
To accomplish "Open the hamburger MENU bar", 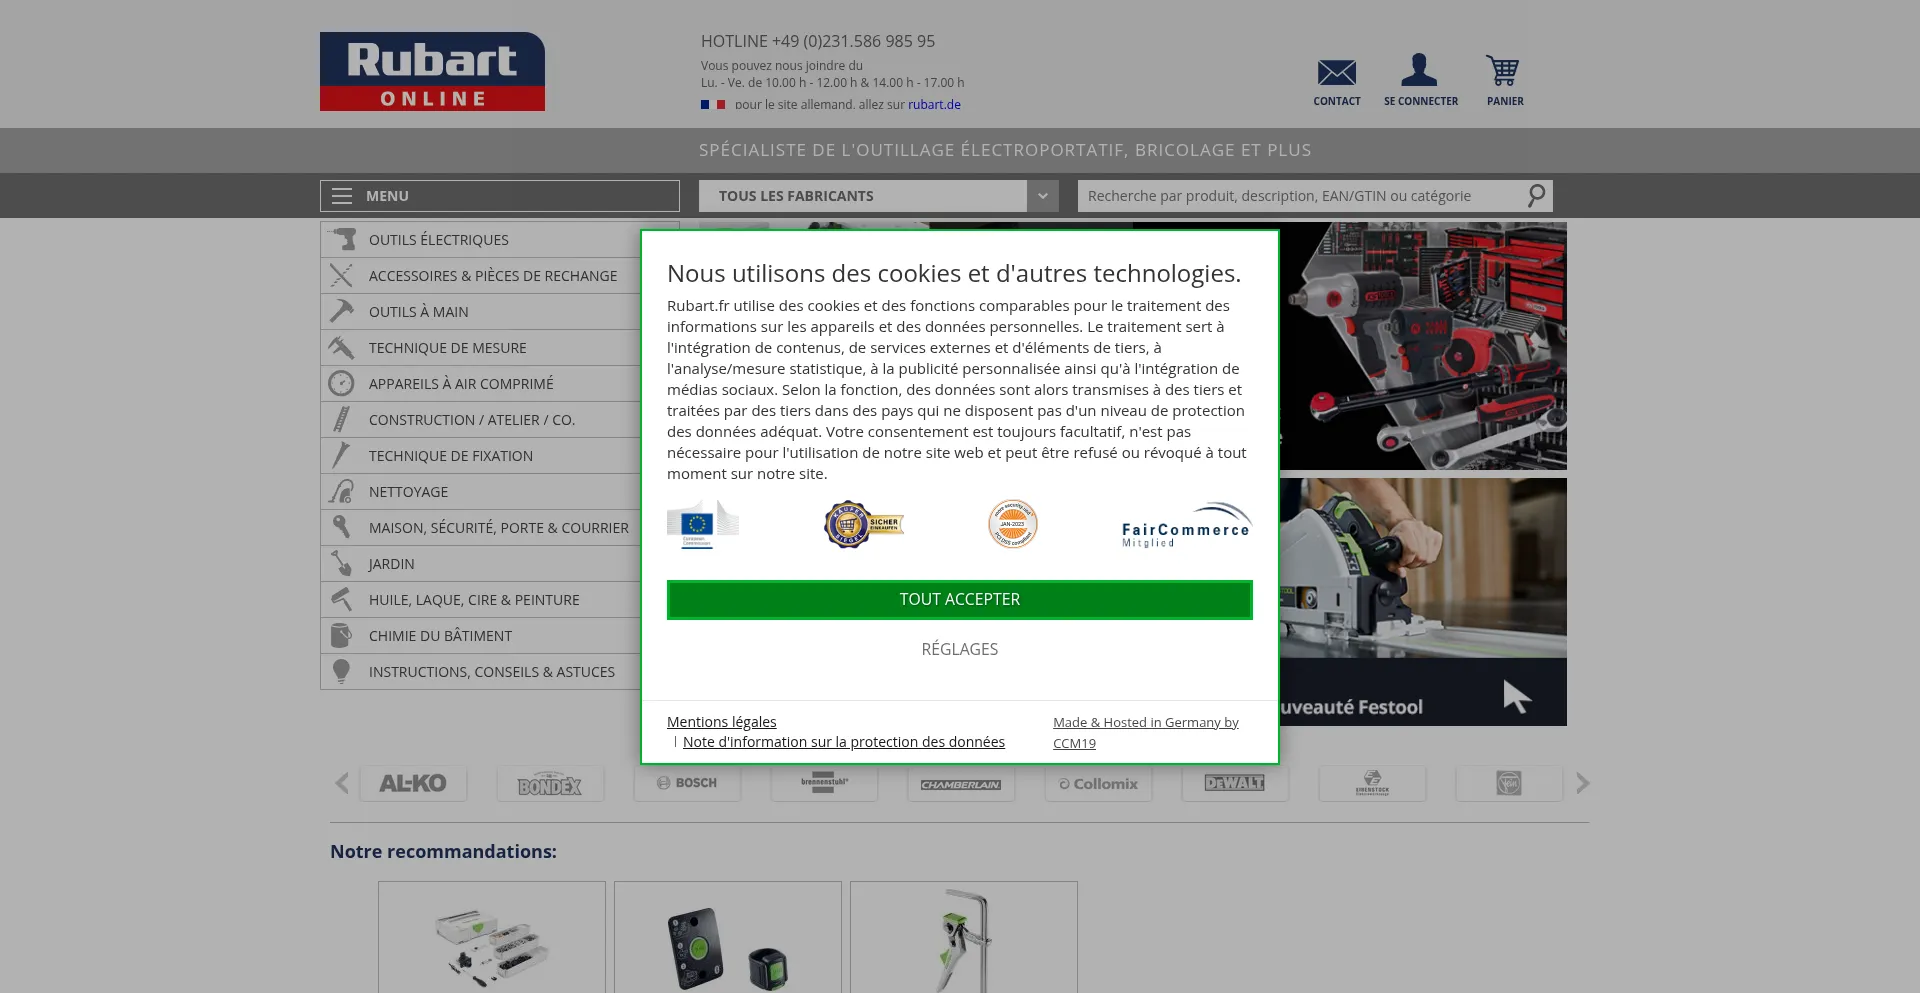I will 499,196.
